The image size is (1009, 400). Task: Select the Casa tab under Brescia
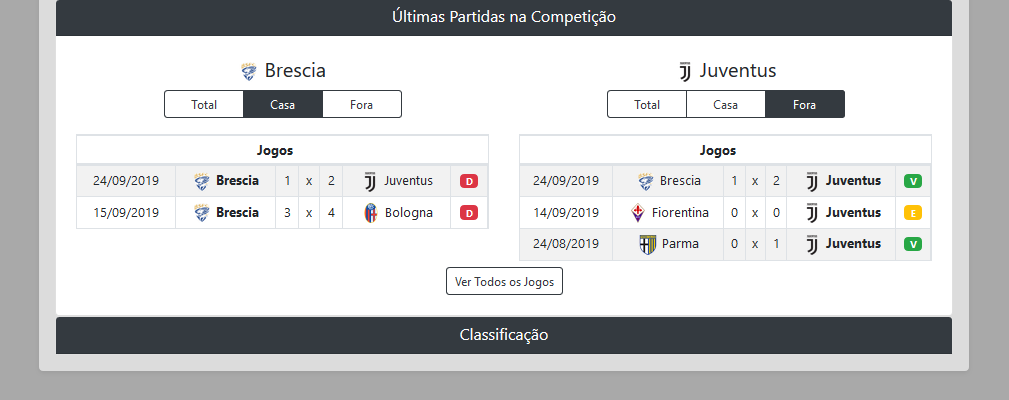(x=283, y=104)
